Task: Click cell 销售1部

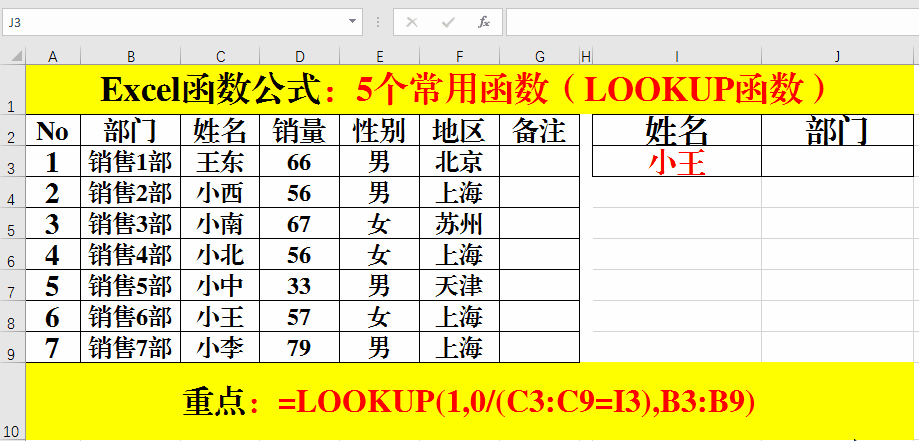Action: point(130,161)
